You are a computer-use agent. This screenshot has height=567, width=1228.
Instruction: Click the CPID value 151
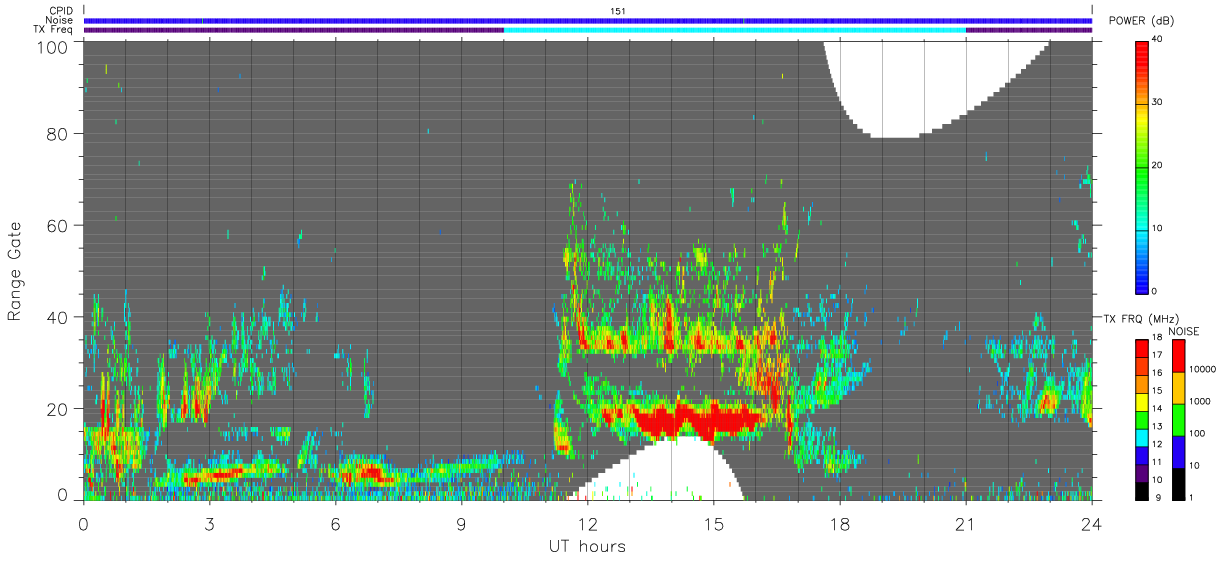click(x=618, y=11)
